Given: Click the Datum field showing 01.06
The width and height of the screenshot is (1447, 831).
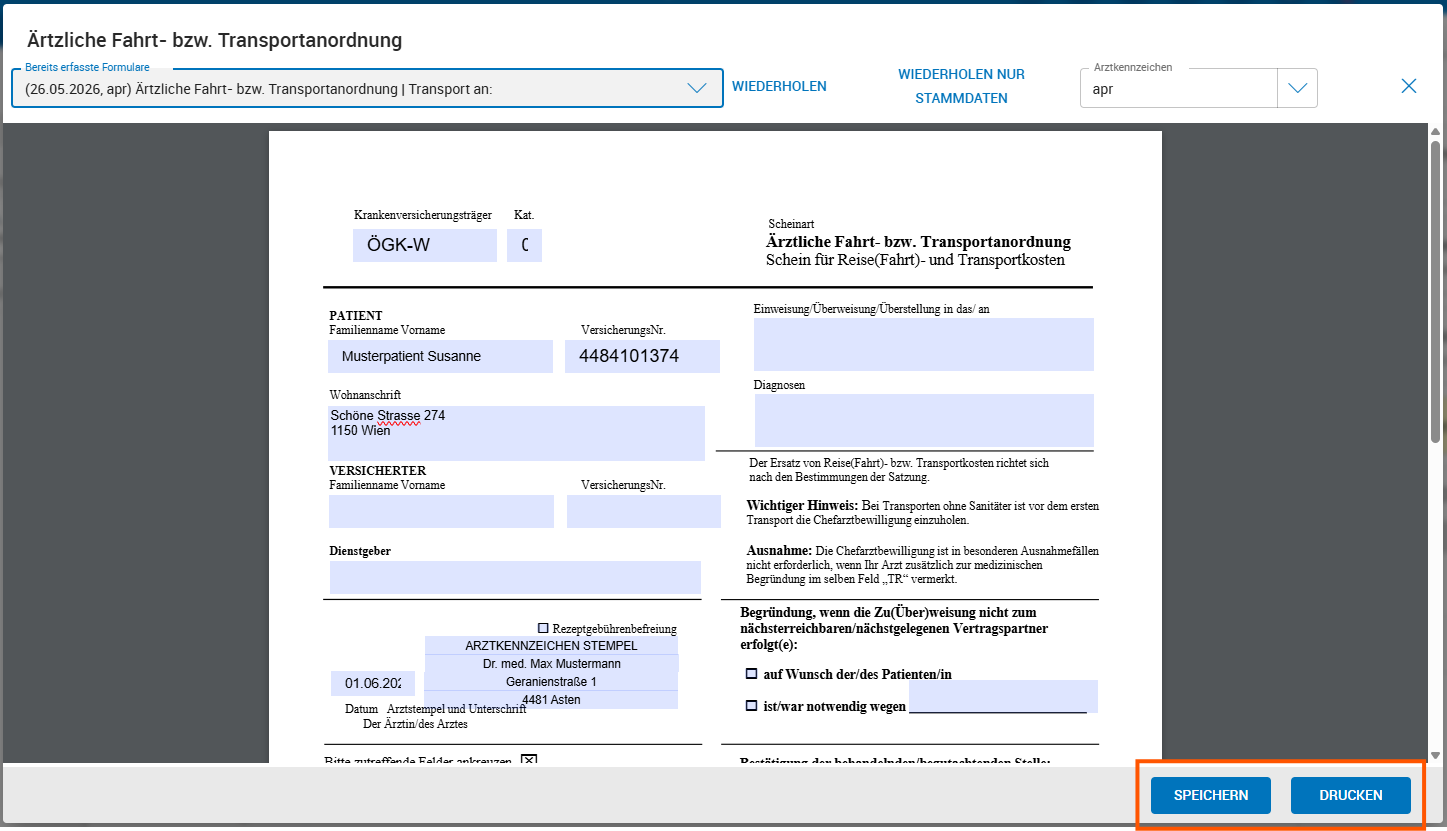Looking at the screenshot, I should point(372,683).
